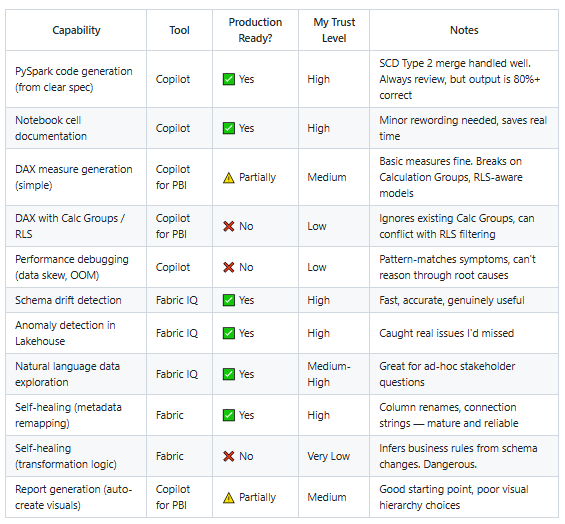Click green checkmark in Self-healing metadata remapping row
This screenshot has width=565, height=524.
coord(228,415)
